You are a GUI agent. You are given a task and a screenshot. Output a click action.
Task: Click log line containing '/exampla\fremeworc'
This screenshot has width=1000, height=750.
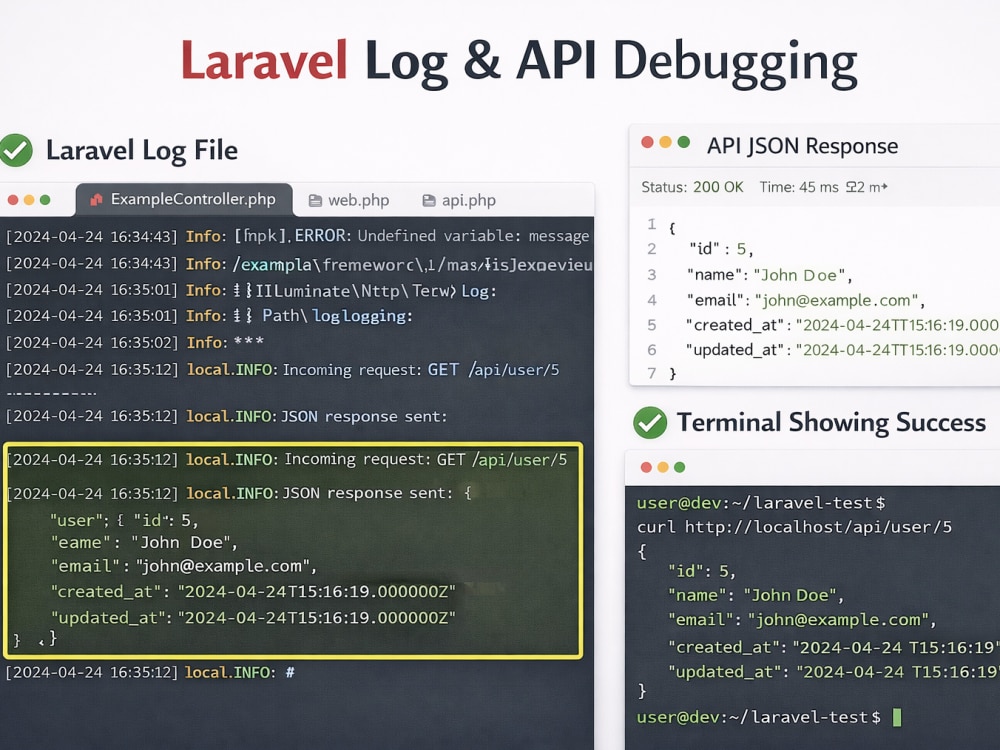pyautogui.click(x=298, y=263)
